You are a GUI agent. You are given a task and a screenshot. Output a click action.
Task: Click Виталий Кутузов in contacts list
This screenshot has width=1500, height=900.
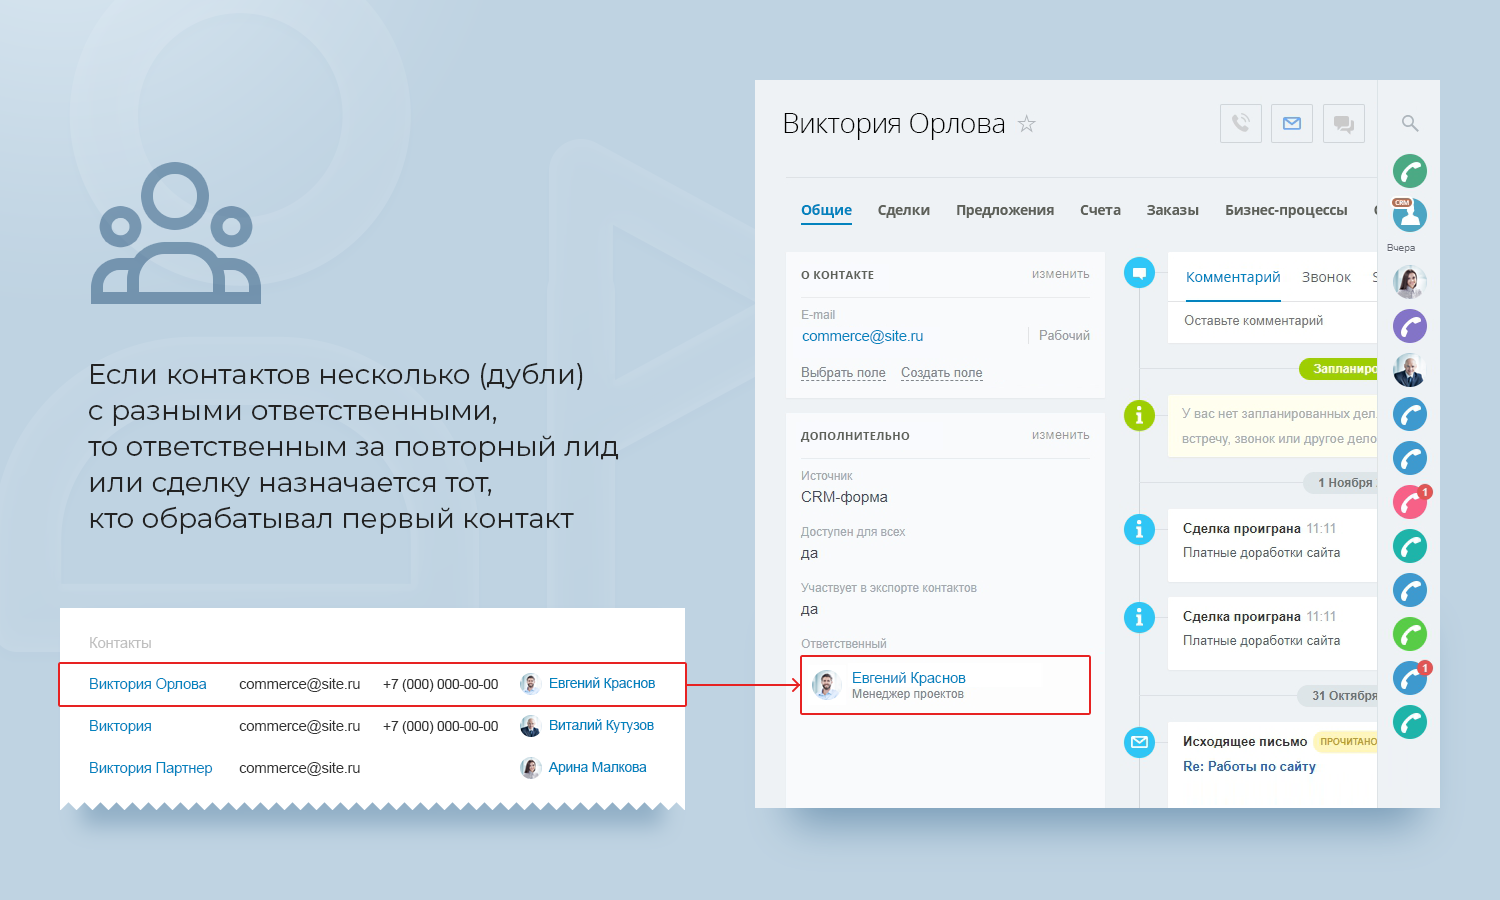(x=601, y=726)
